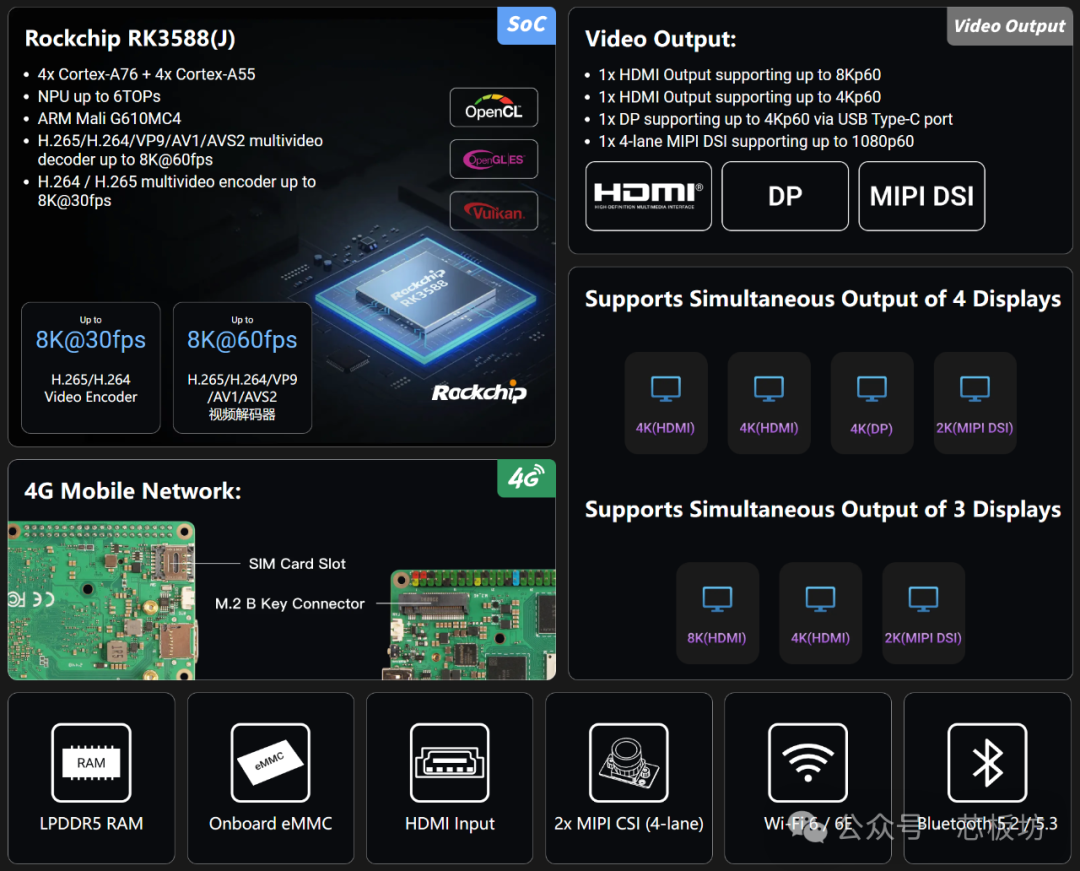Click the gray Video Output corner tag

point(1009,26)
